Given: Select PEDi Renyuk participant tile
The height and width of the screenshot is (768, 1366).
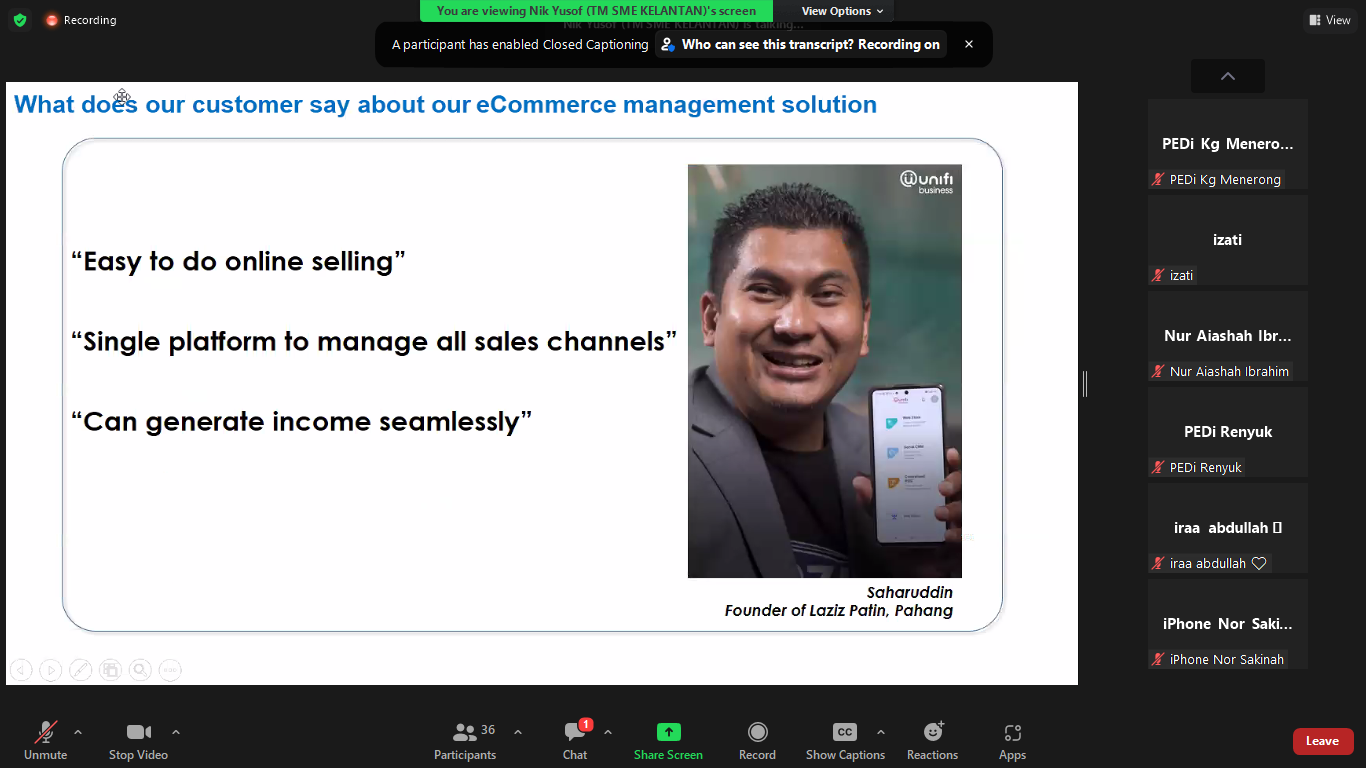Looking at the screenshot, I should [1227, 432].
